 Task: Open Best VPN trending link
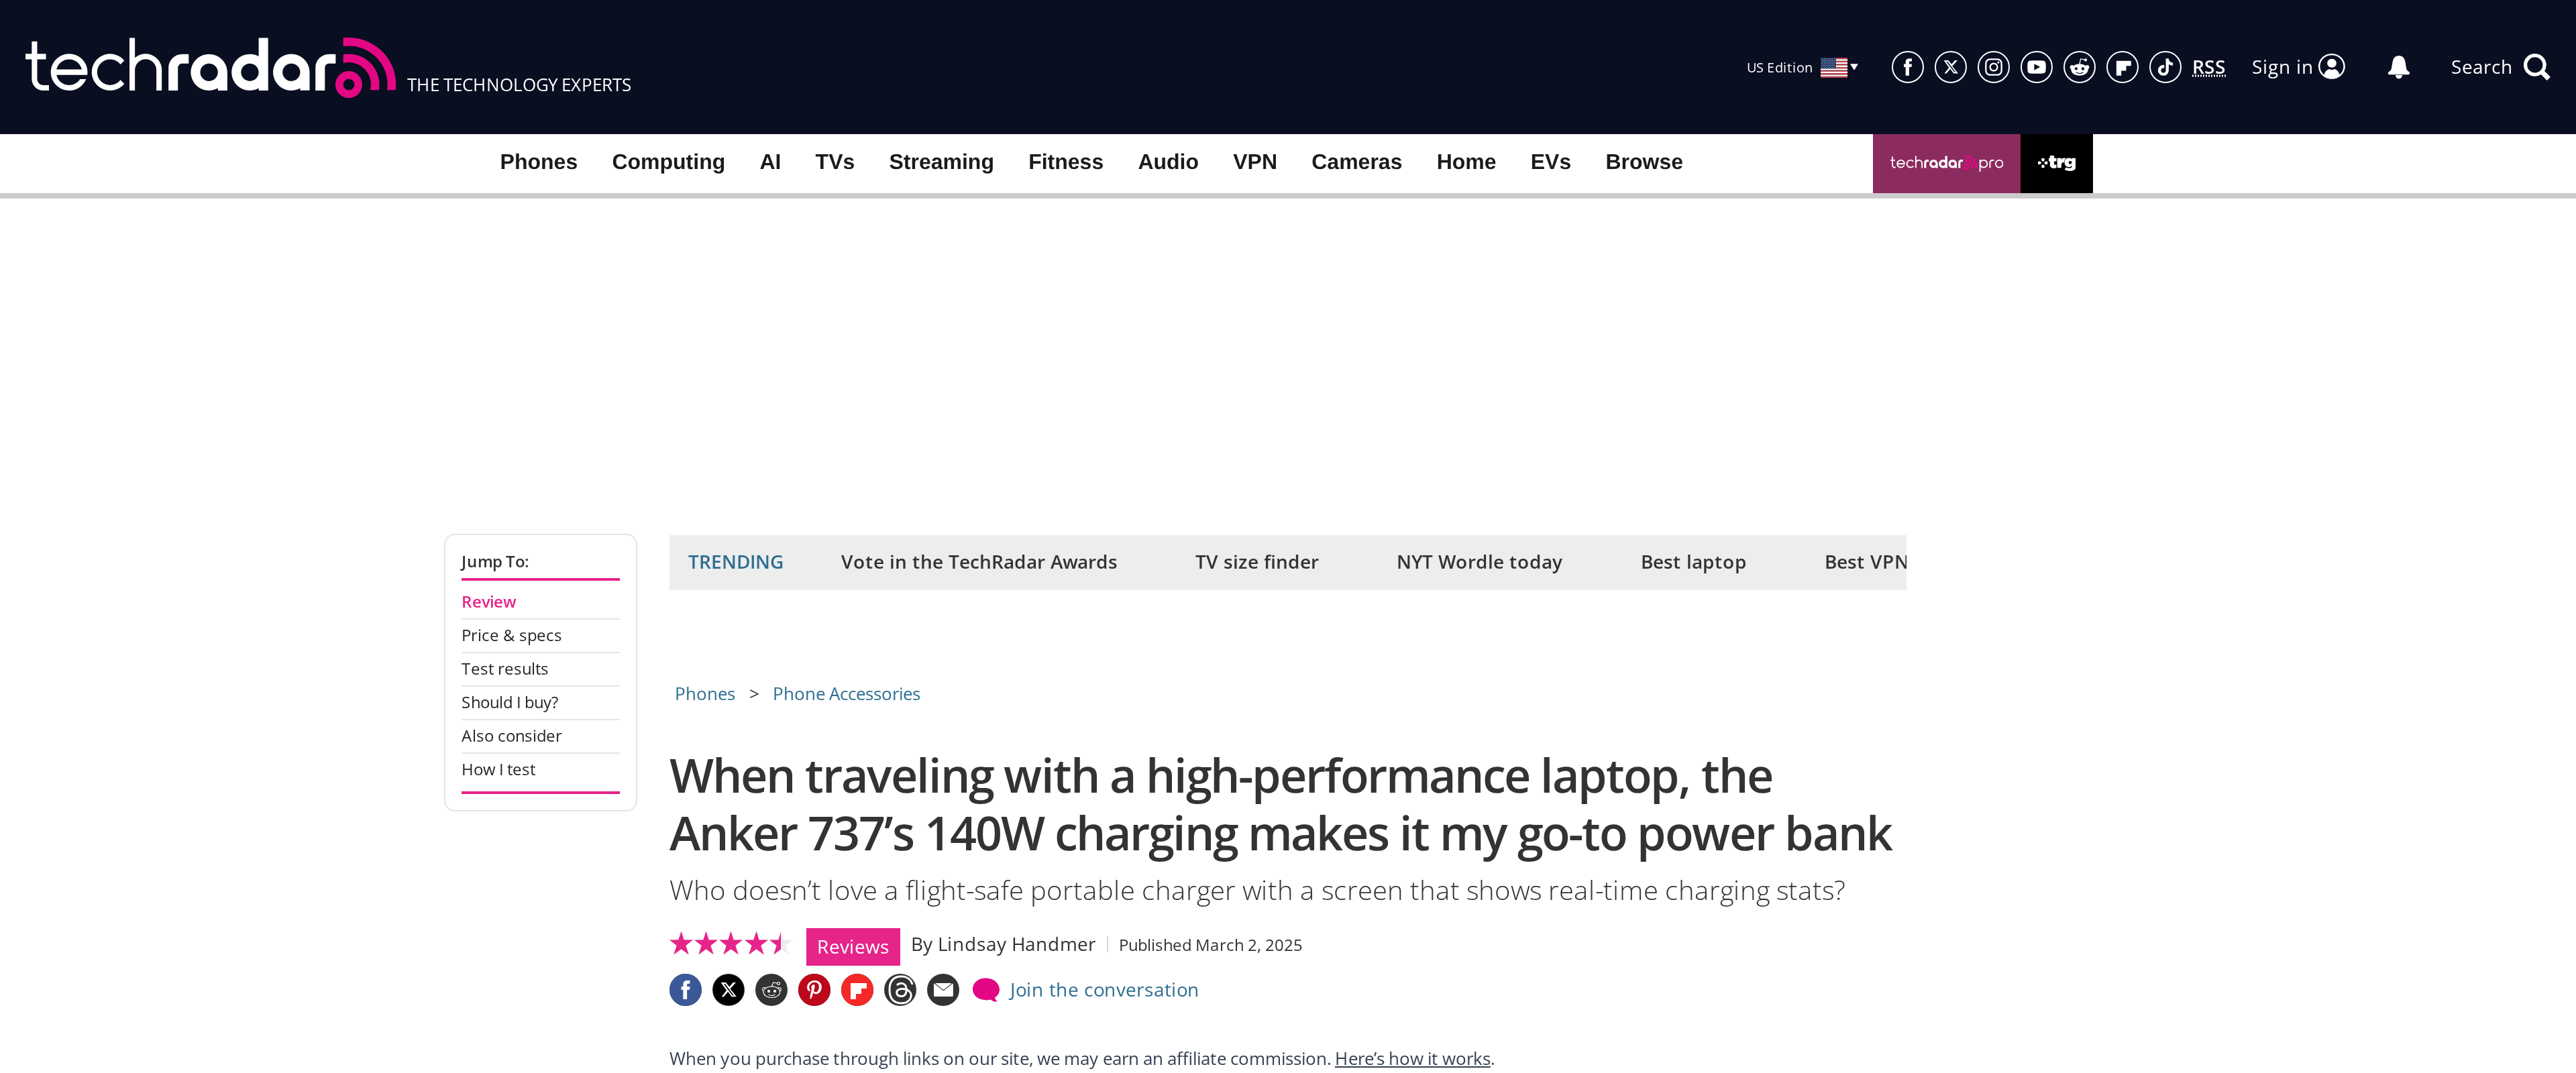click(1865, 562)
